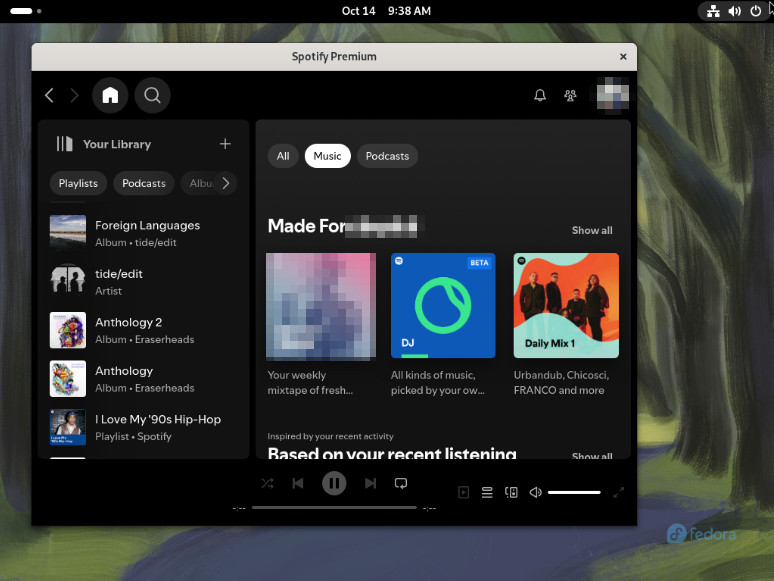The width and height of the screenshot is (774, 581).
Task: Open Anthology 2 album in library
Action: tap(143, 330)
